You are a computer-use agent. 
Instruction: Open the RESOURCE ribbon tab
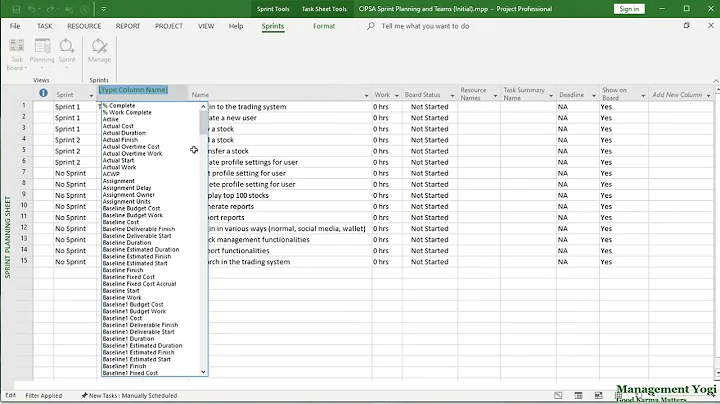click(84, 26)
